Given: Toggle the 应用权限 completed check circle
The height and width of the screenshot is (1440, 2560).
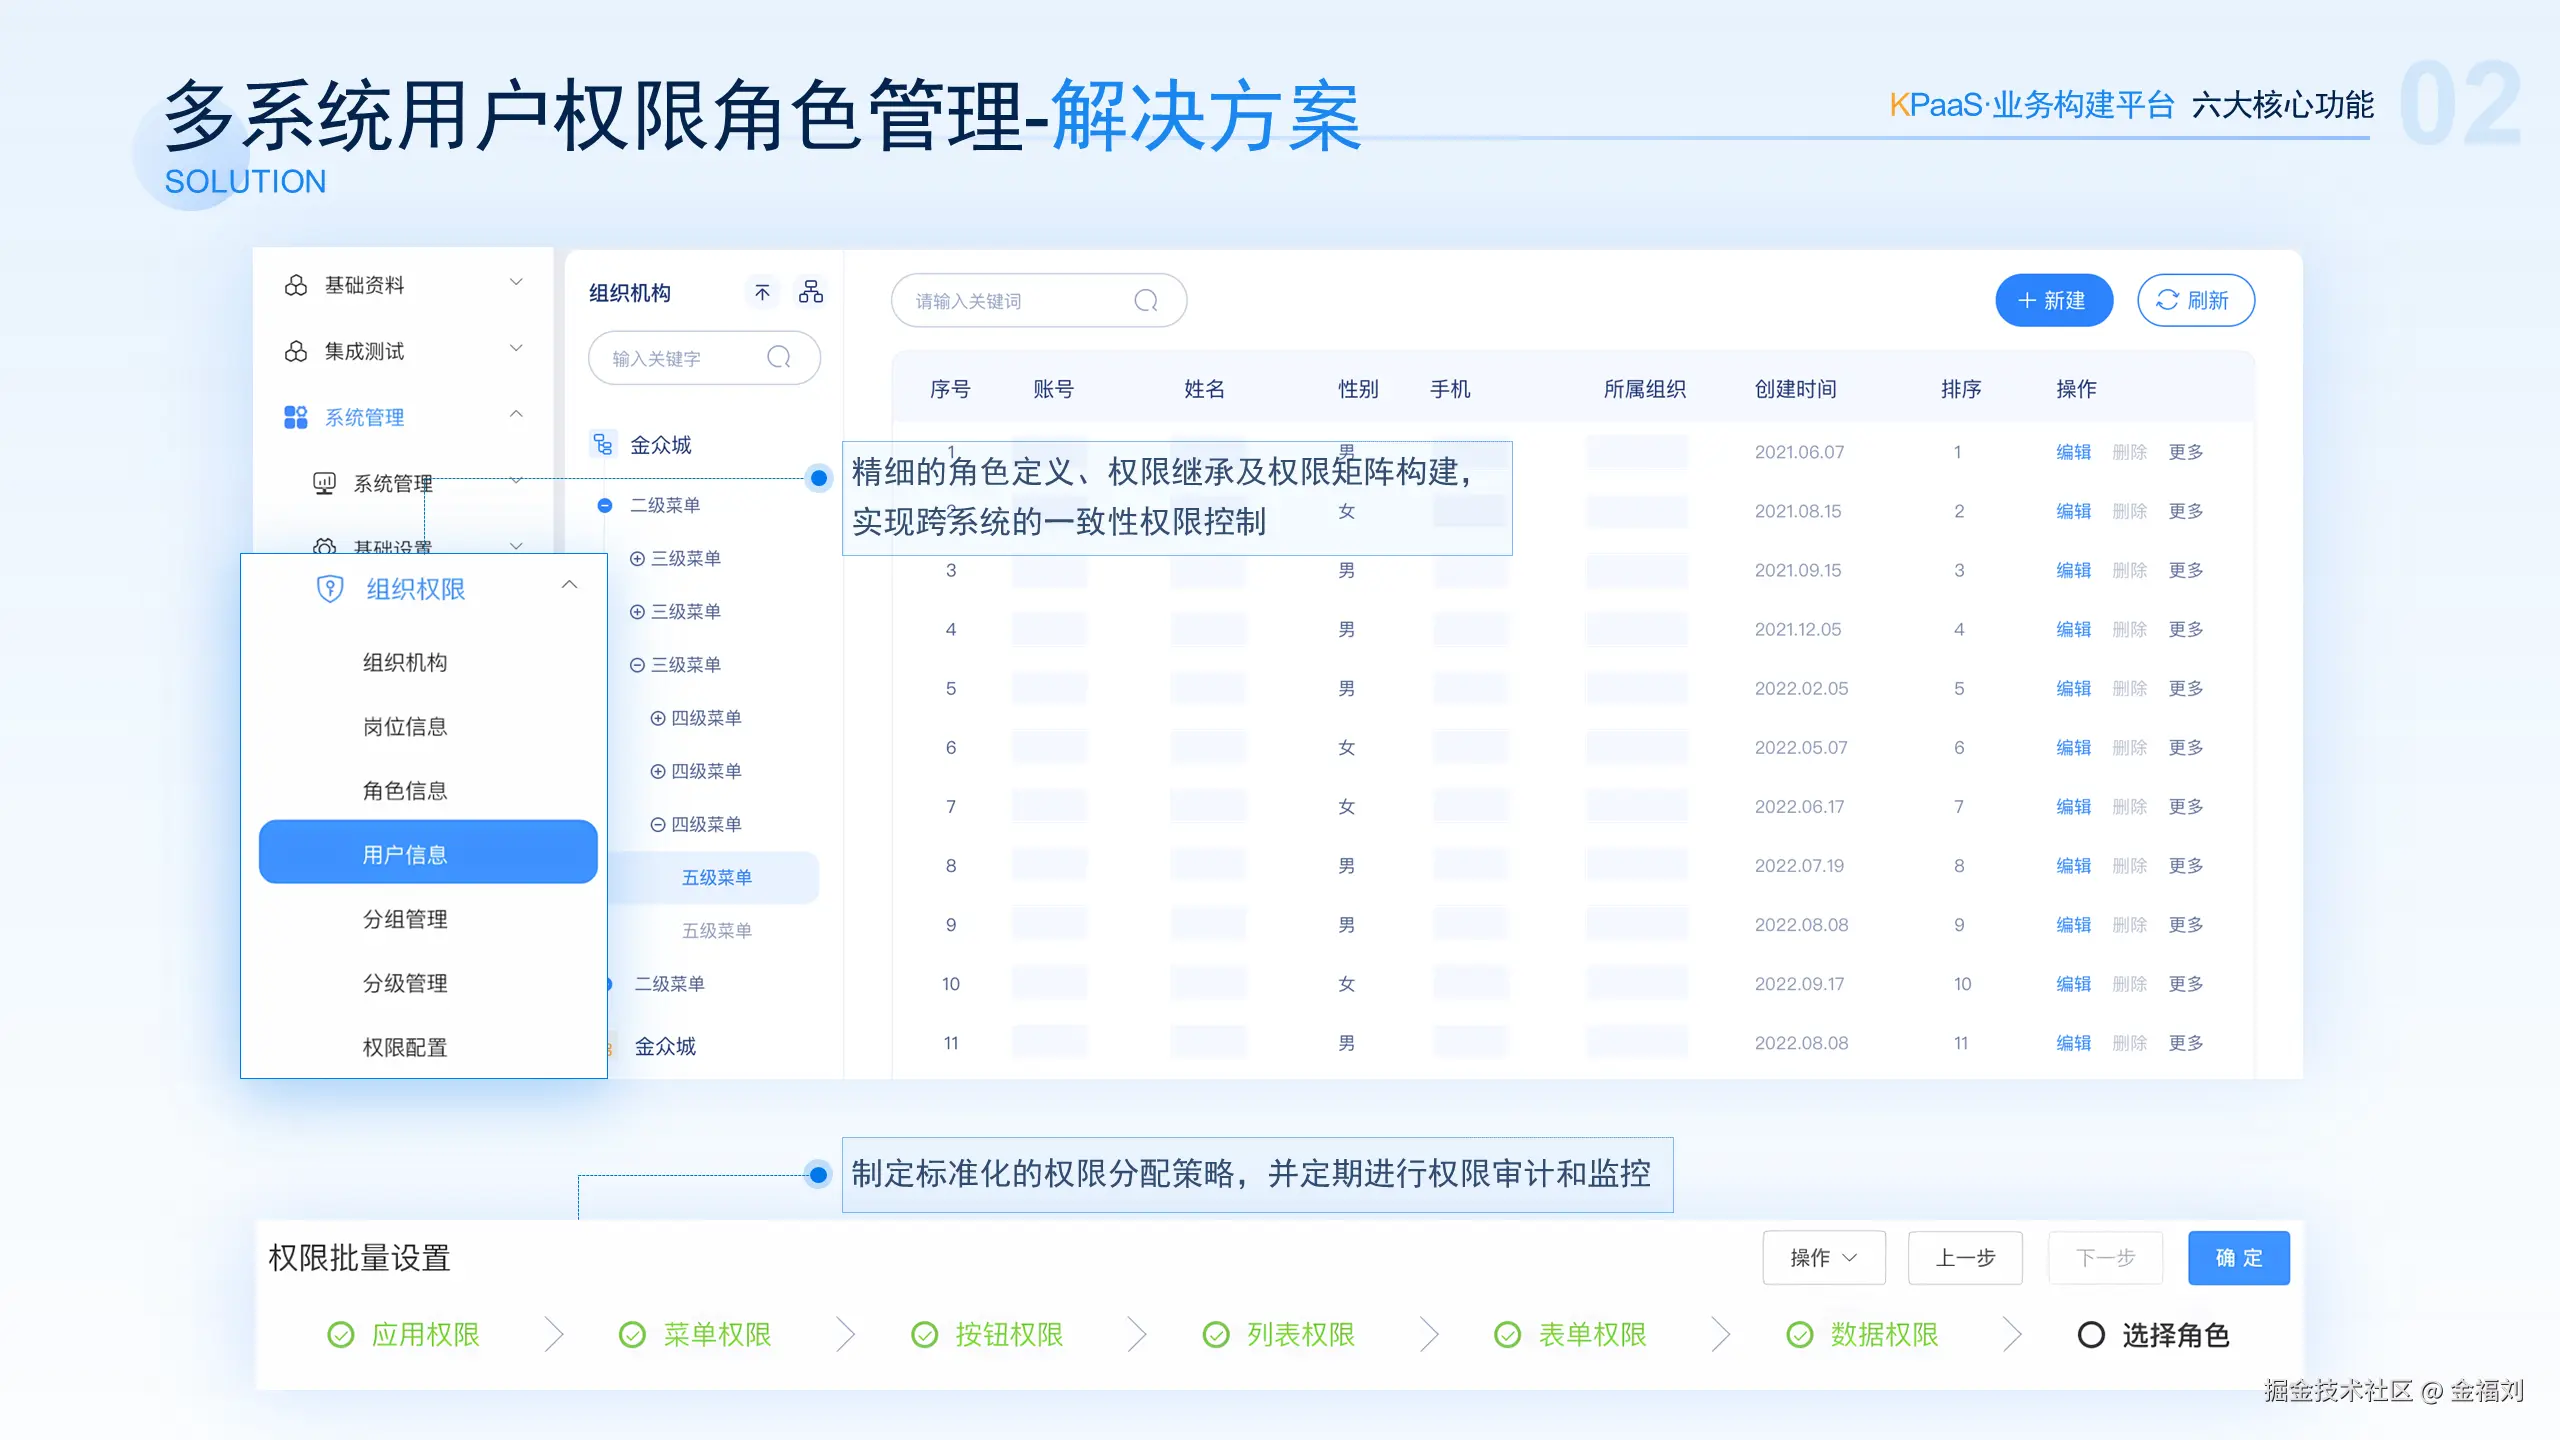Looking at the screenshot, I should 340,1334.
